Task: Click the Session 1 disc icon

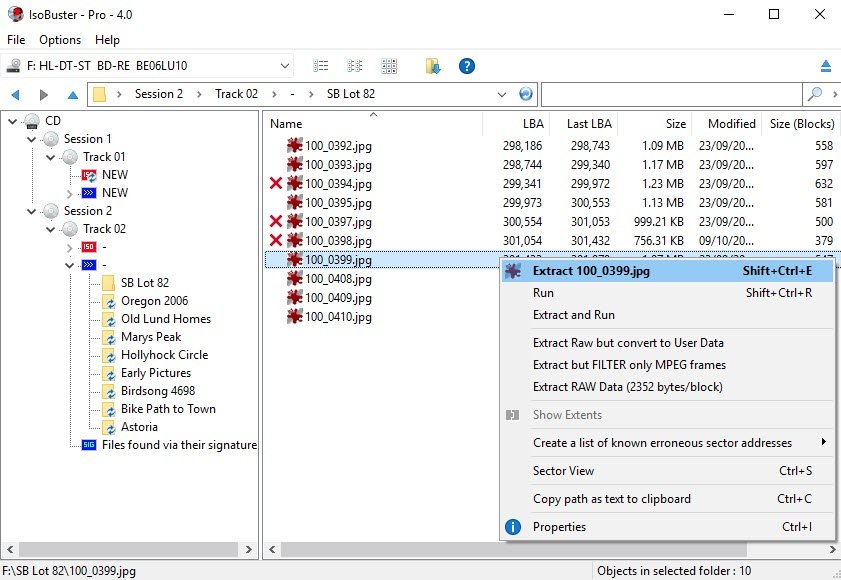Action: pyautogui.click(x=51, y=139)
